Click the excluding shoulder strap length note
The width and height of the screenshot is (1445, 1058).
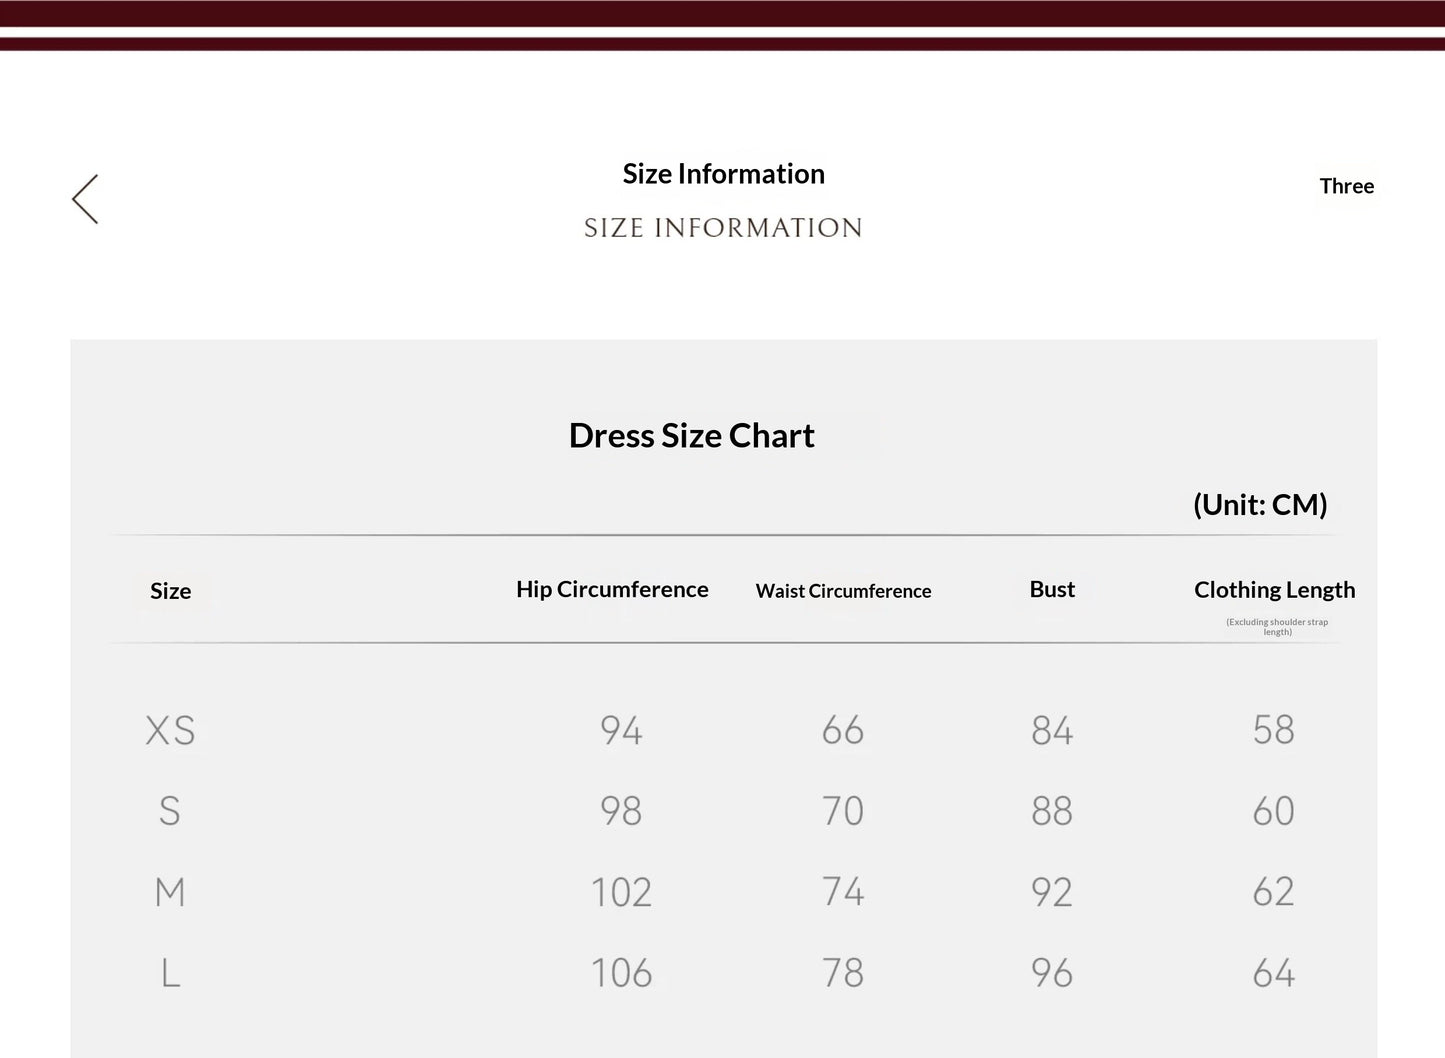coord(1277,627)
